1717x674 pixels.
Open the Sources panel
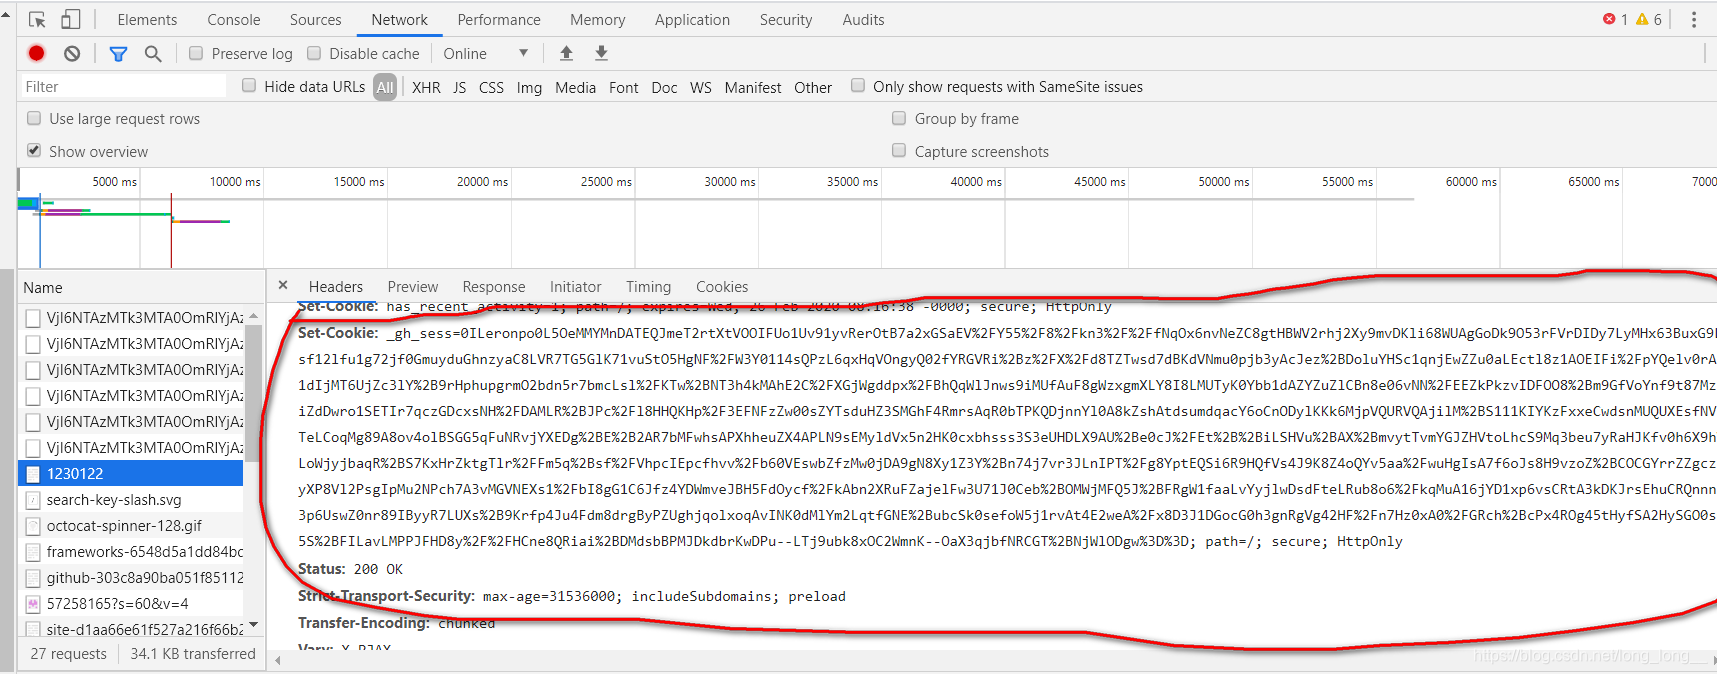point(316,20)
